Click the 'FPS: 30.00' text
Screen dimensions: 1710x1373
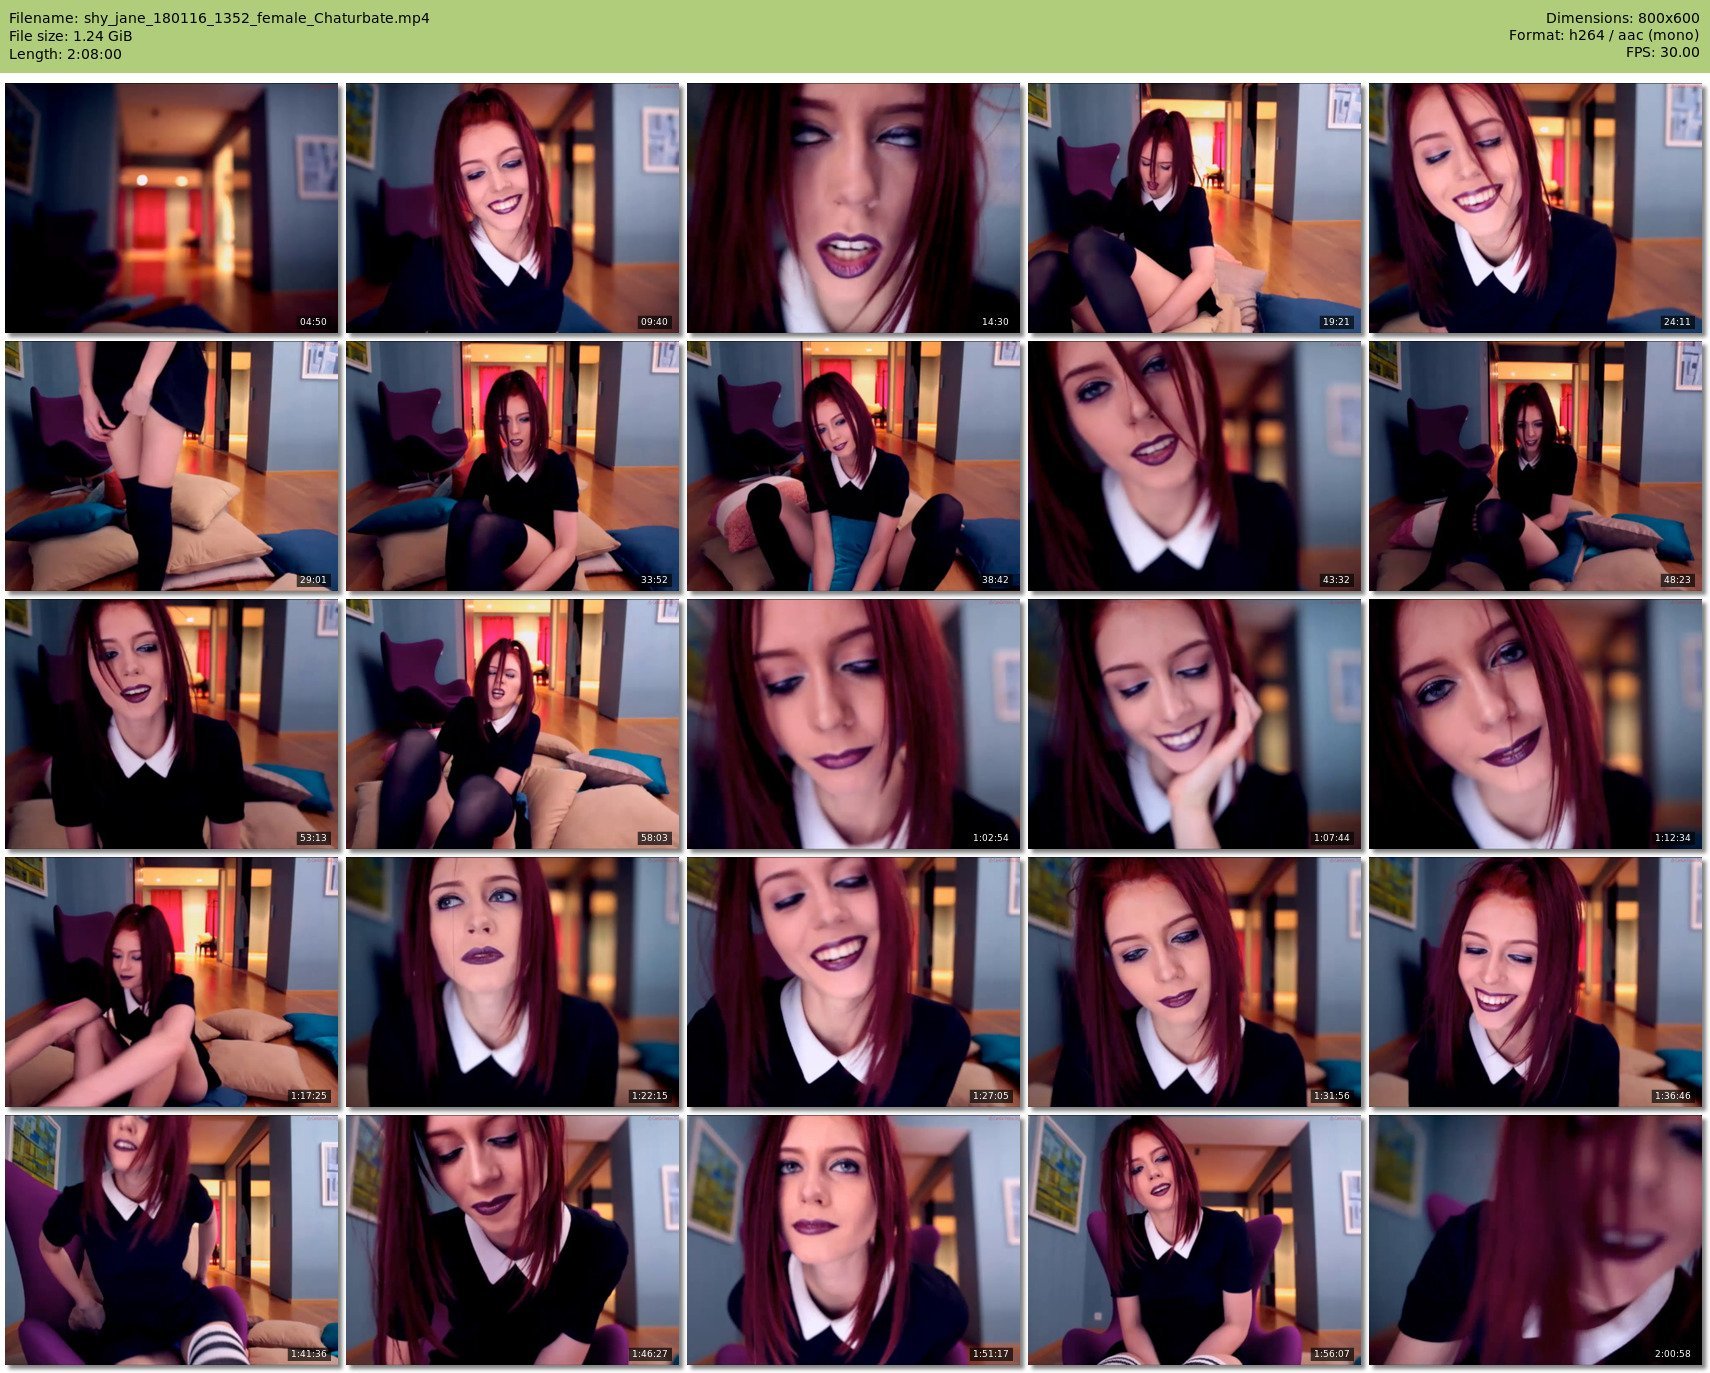click(x=1662, y=52)
